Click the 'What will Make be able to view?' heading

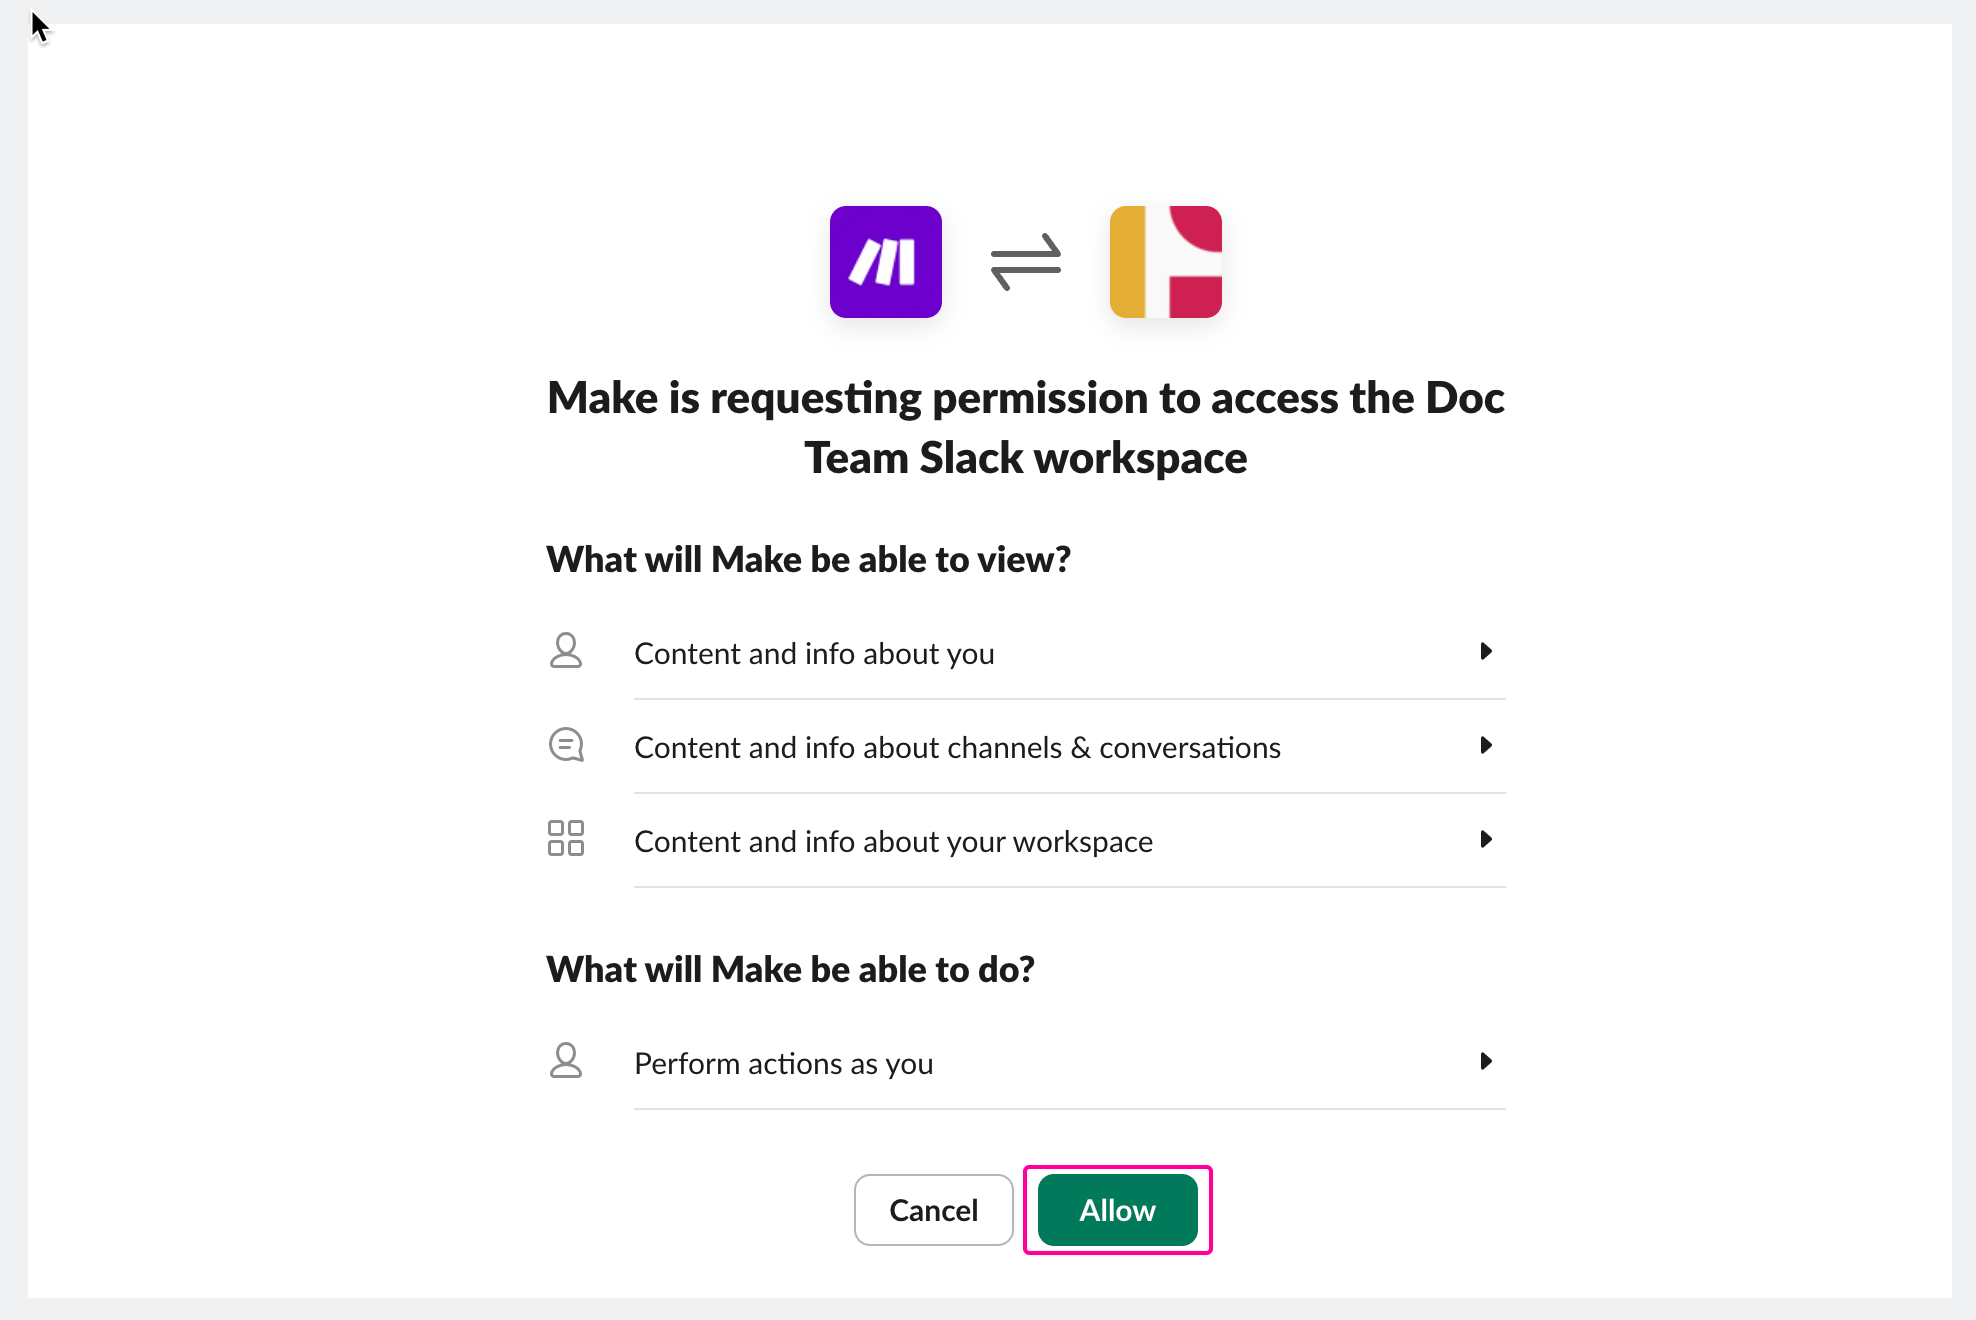pos(808,559)
